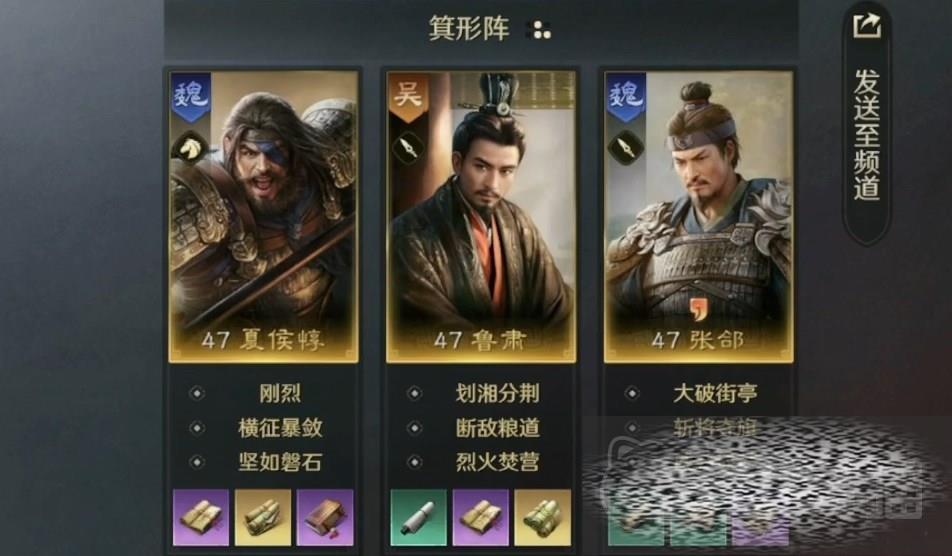This screenshot has height=556, width=952.
Task: Select the 箕形阵 formation title
Action: tap(469, 29)
